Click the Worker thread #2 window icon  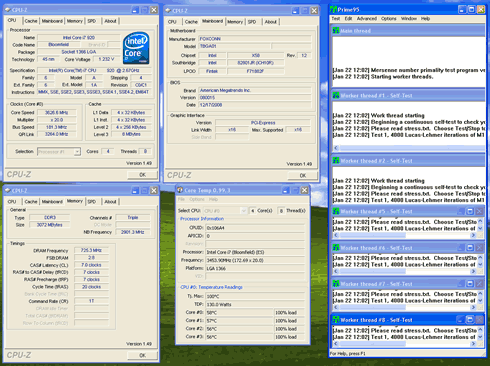336,161
